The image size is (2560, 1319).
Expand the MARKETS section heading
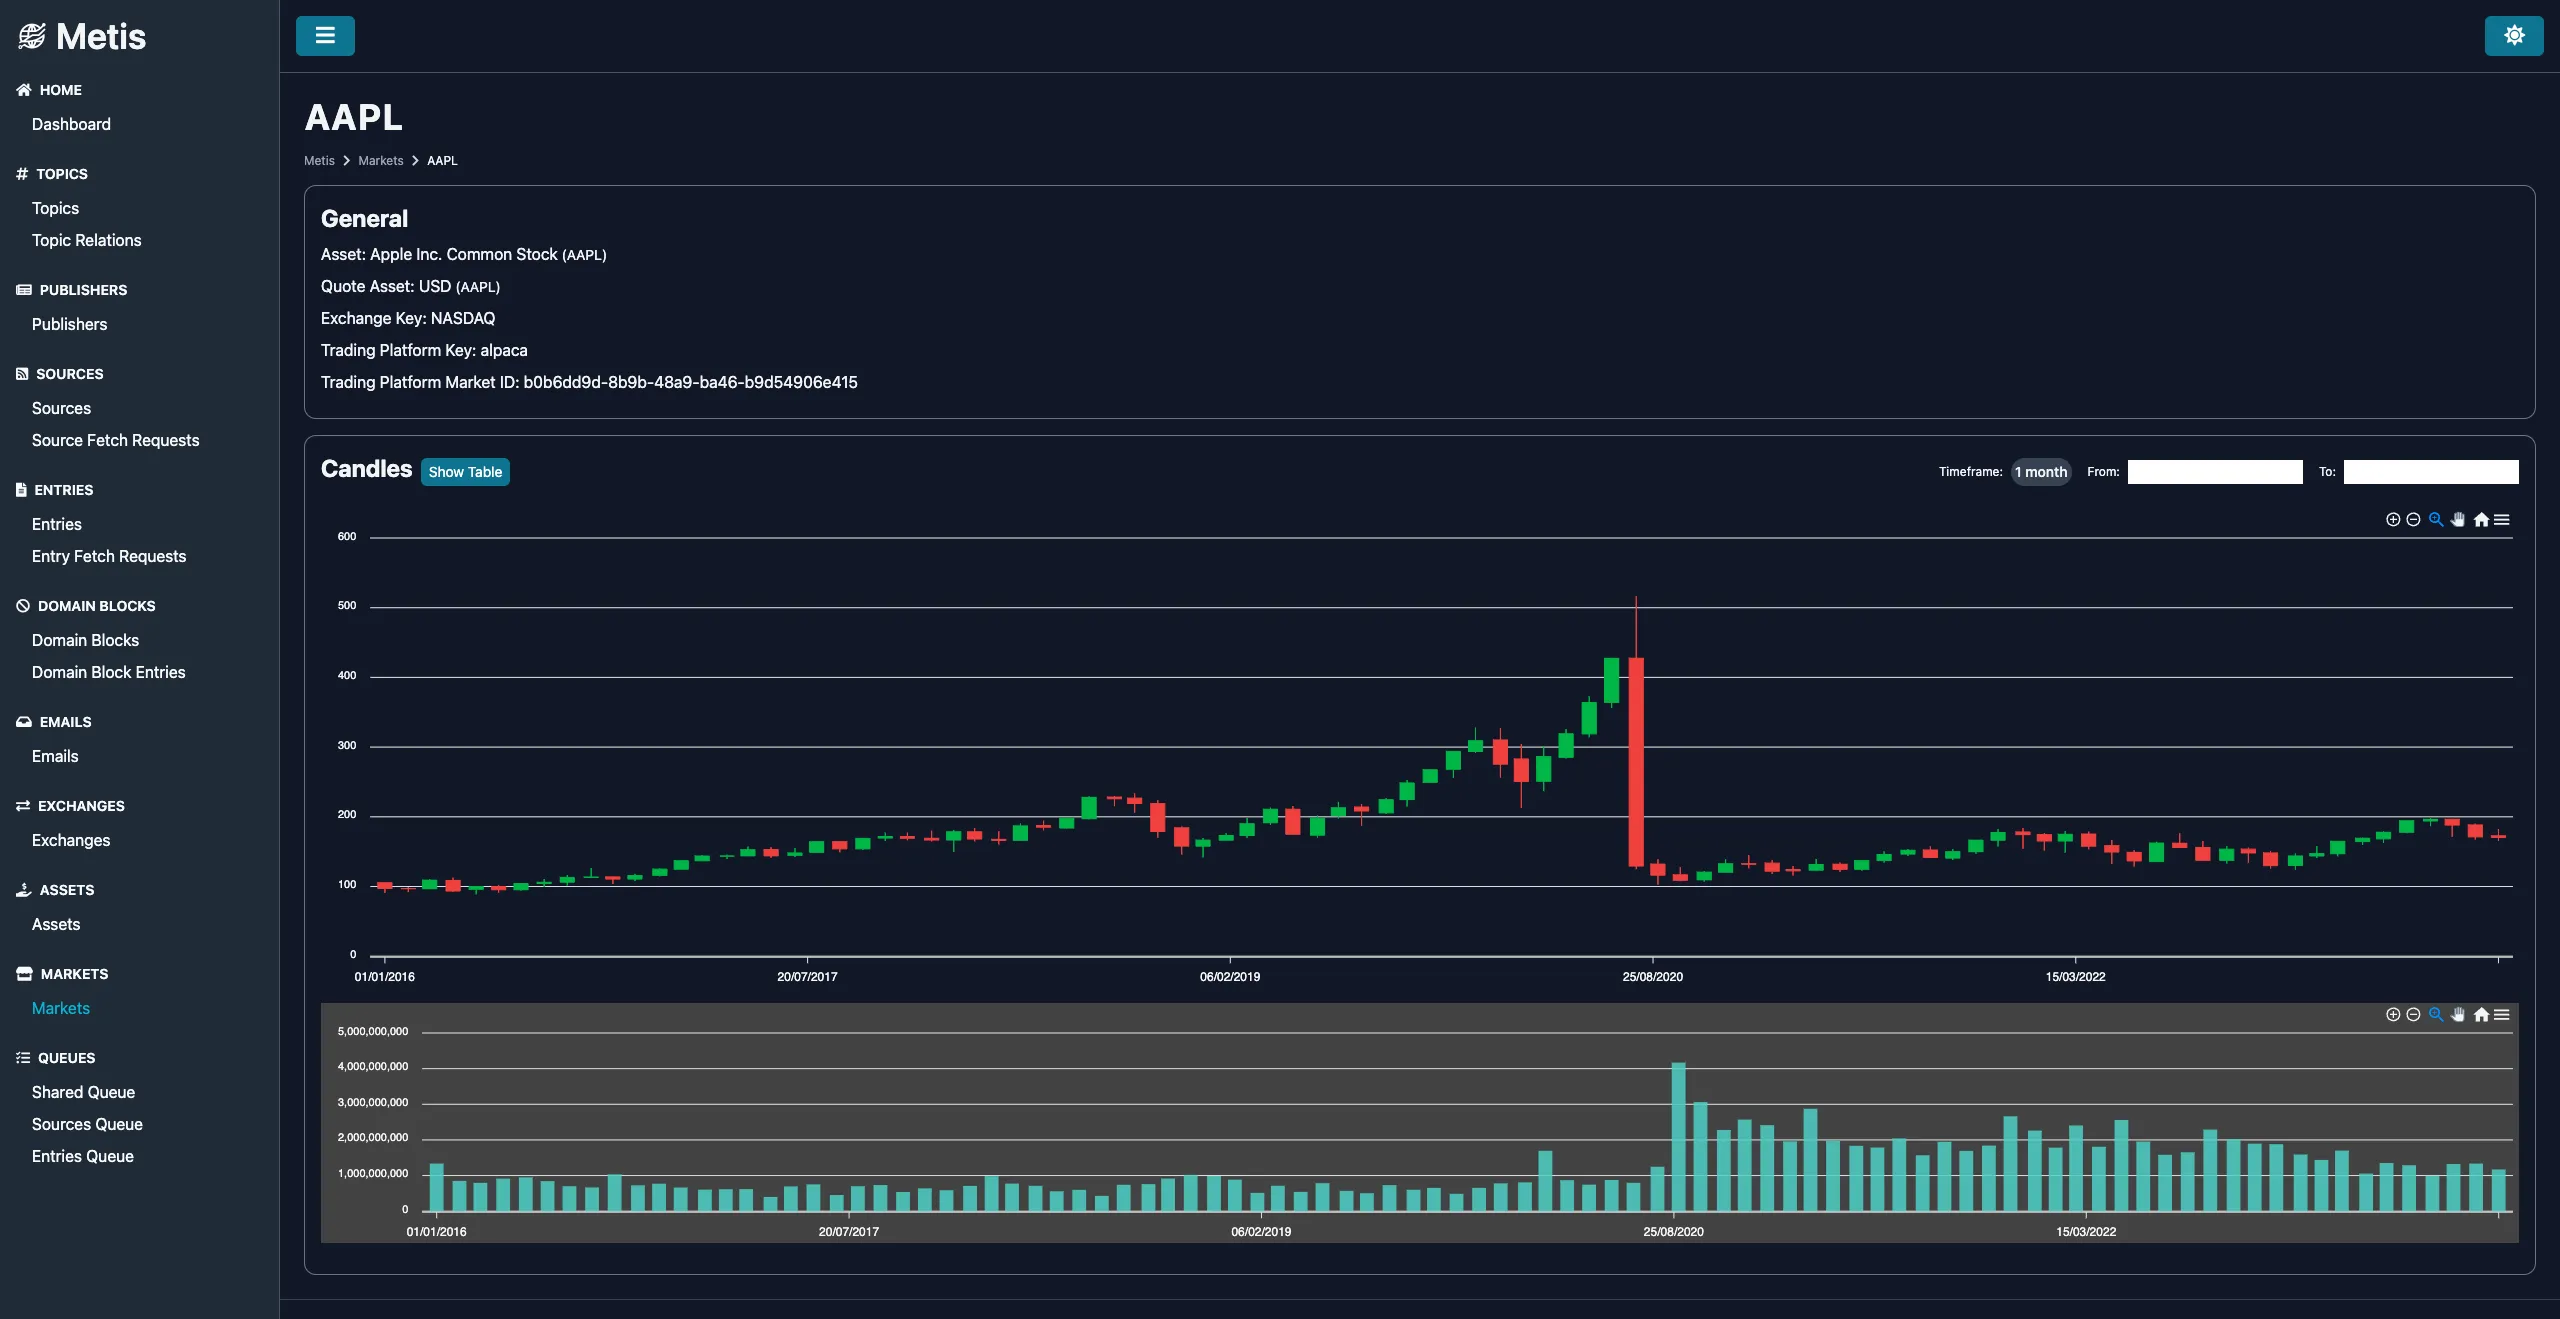click(74, 973)
